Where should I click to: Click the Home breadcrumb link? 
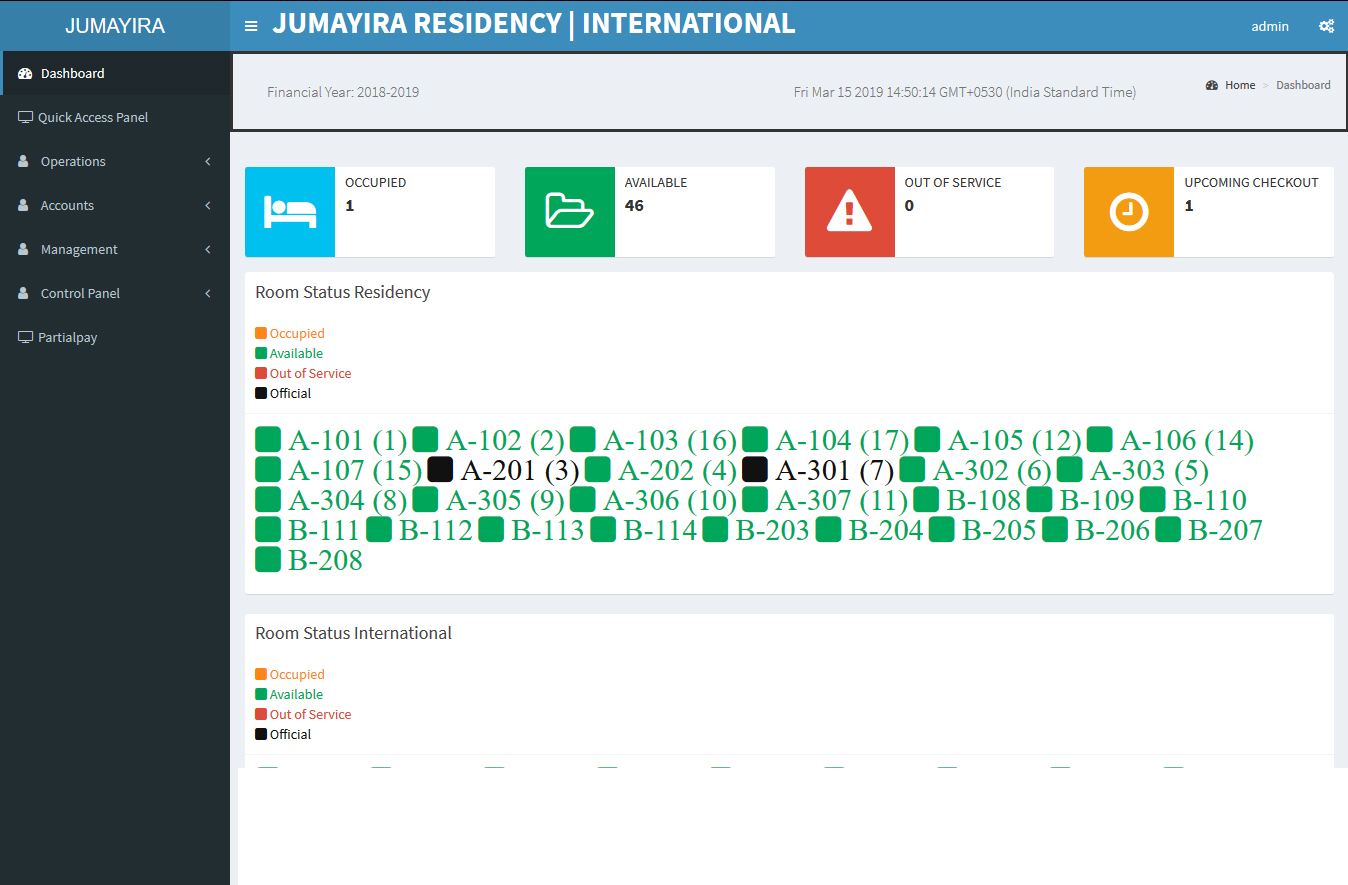coord(1240,85)
